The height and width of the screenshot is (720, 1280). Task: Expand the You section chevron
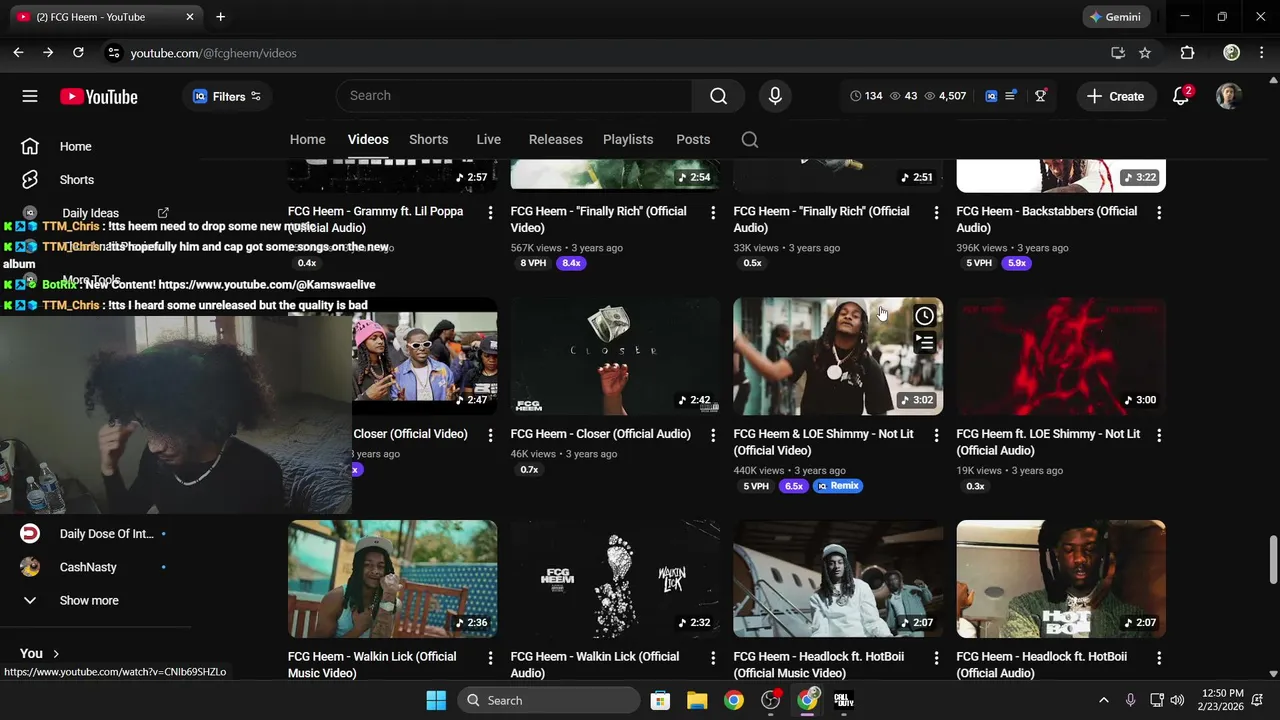pyautogui.click(x=56, y=653)
